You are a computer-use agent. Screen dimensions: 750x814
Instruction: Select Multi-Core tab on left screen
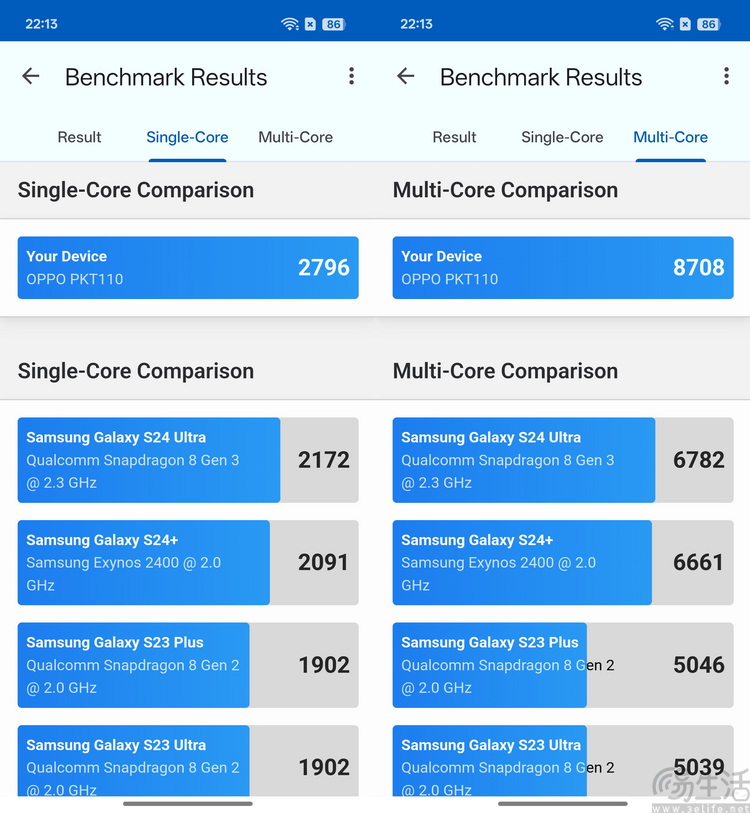[295, 138]
